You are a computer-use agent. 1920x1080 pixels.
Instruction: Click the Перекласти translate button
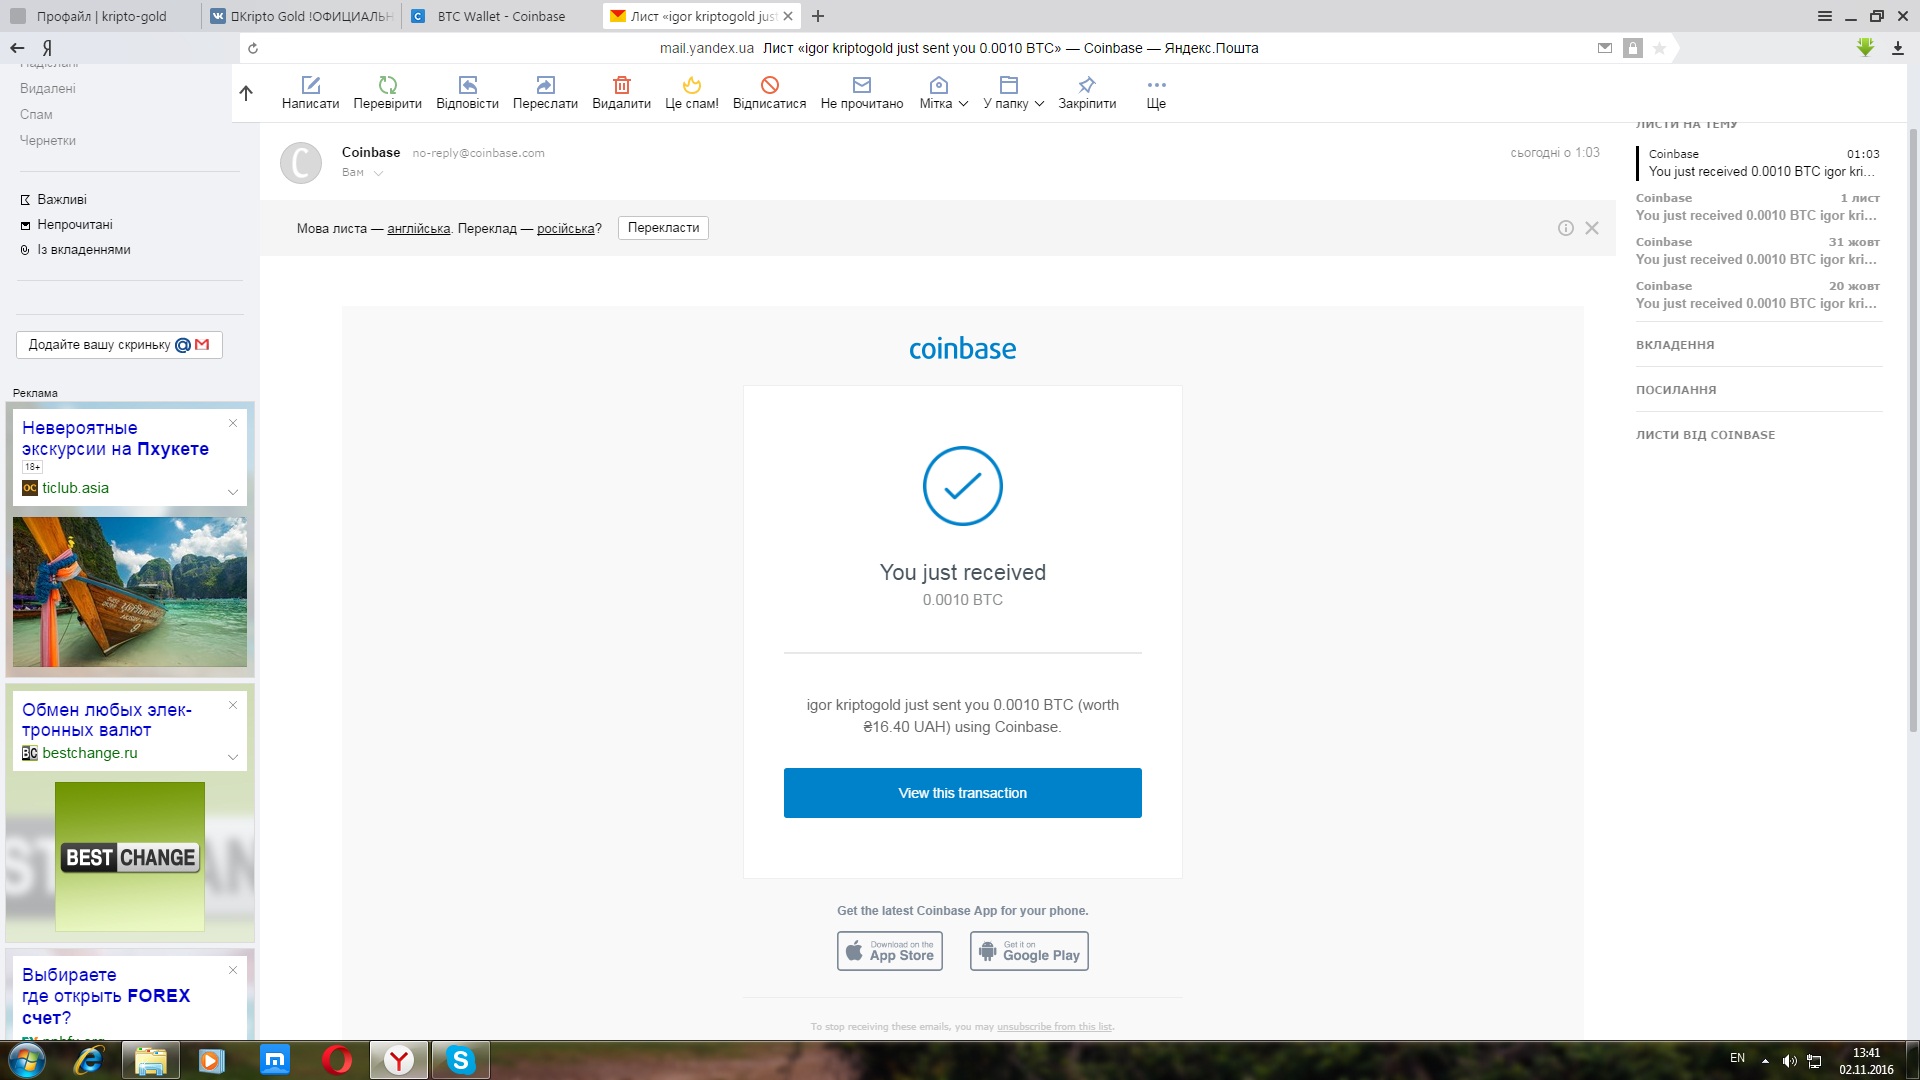click(x=663, y=228)
